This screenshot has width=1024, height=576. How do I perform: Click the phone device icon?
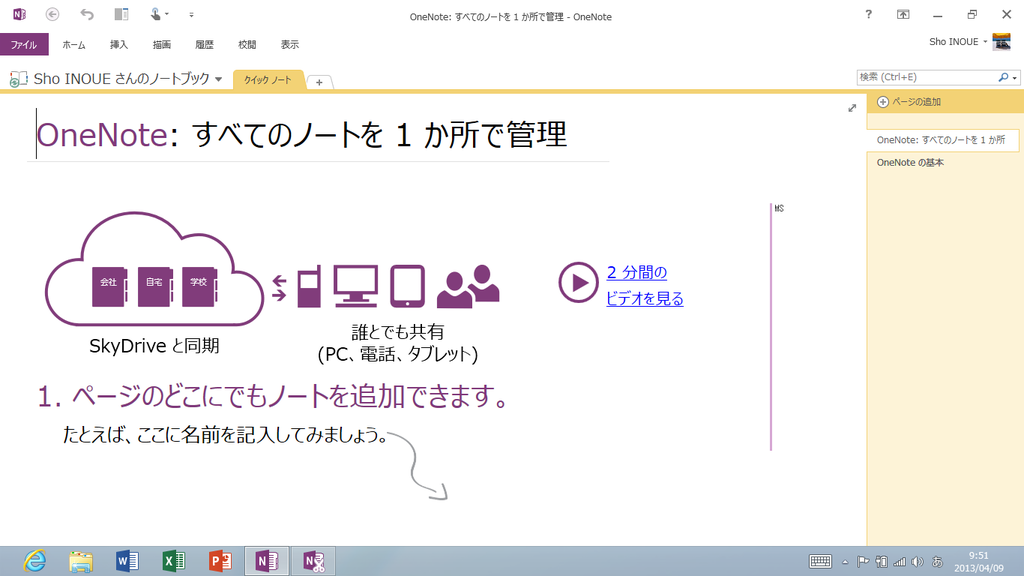(x=310, y=286)
